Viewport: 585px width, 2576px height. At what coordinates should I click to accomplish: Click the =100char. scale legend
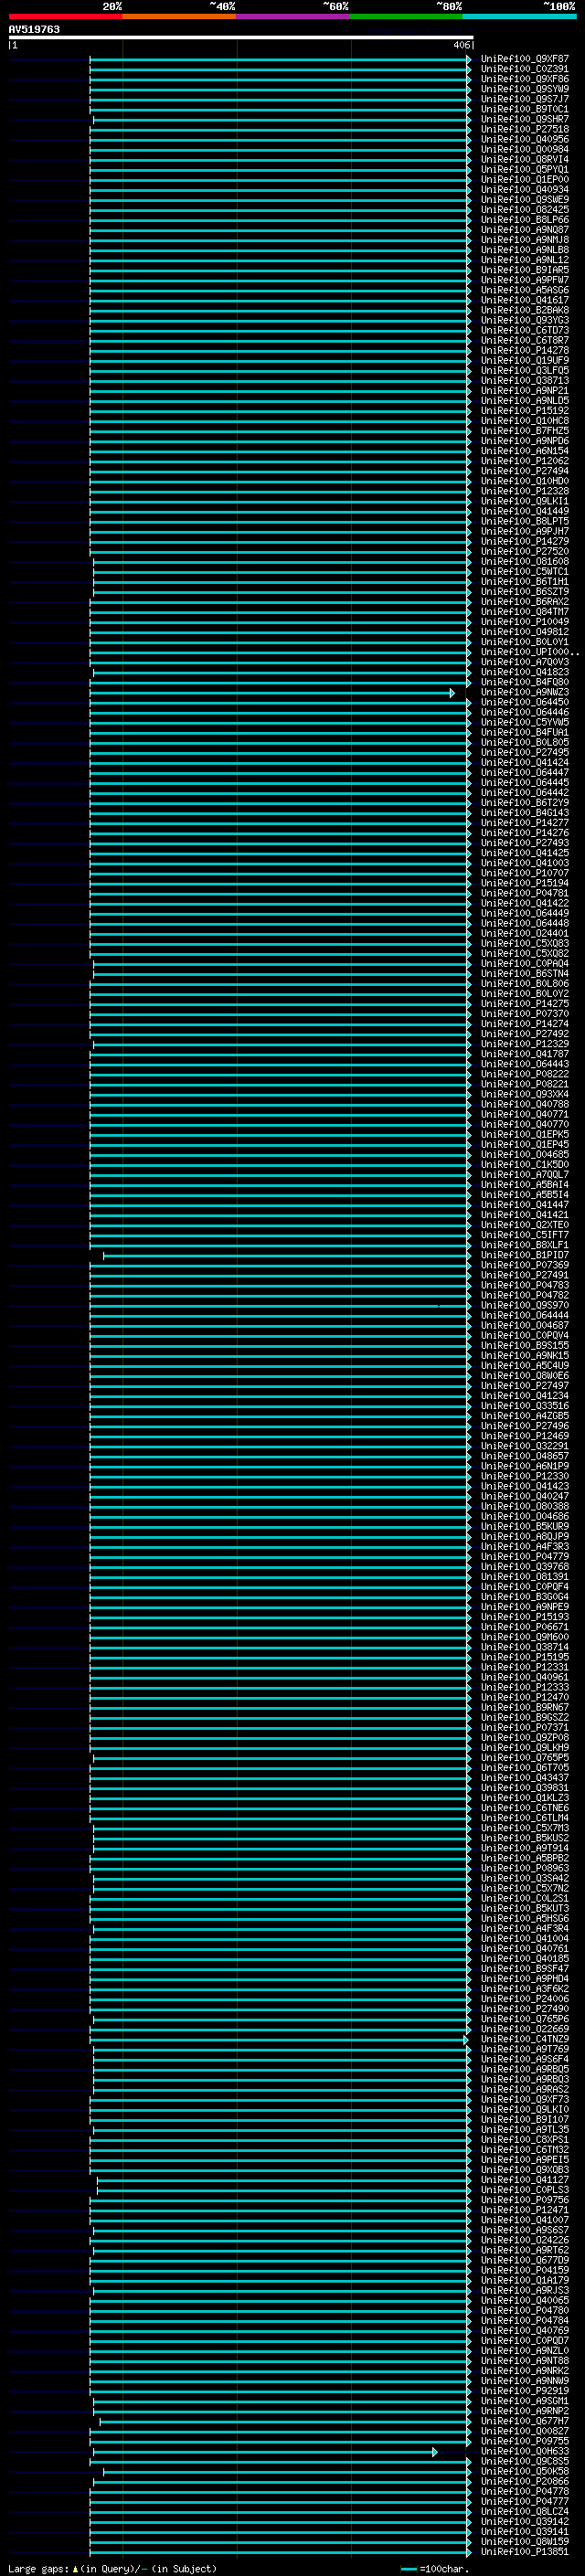pos(434,2569)
